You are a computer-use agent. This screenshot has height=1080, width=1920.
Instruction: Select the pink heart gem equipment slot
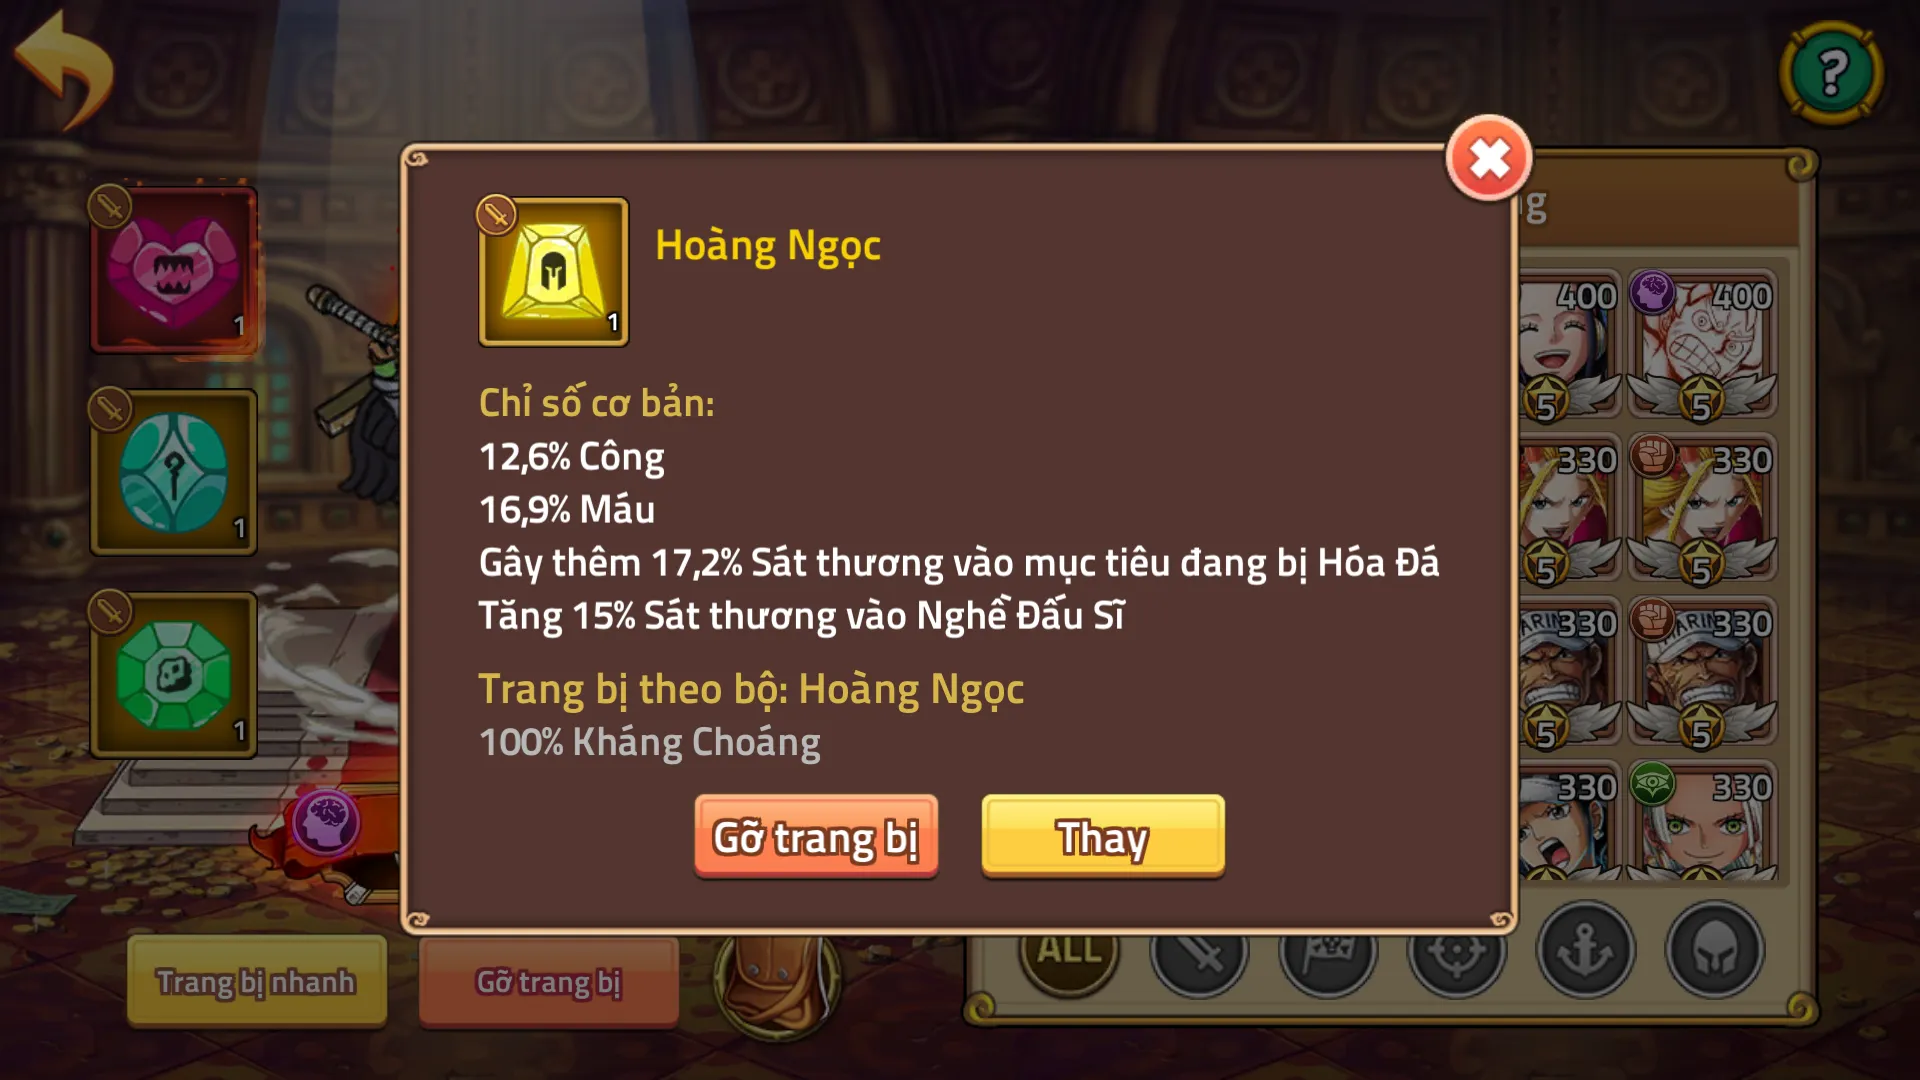pyautogui.click(x=173, y=270)
